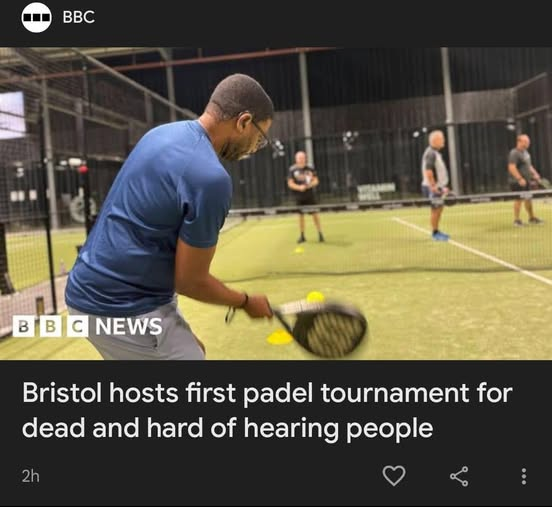This screenshot has height=507, width=552.
Task: Click the yellow cone beside the racket
Action: [x=280, y=337]
